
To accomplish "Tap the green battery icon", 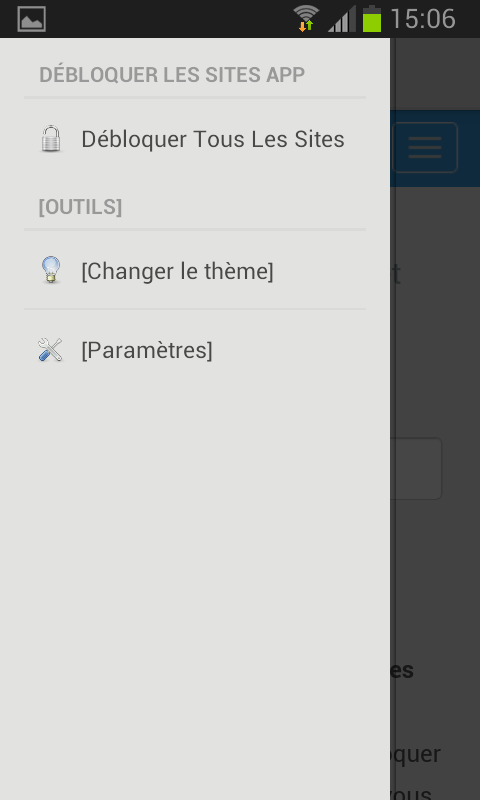I will click(x=372, y=19).
